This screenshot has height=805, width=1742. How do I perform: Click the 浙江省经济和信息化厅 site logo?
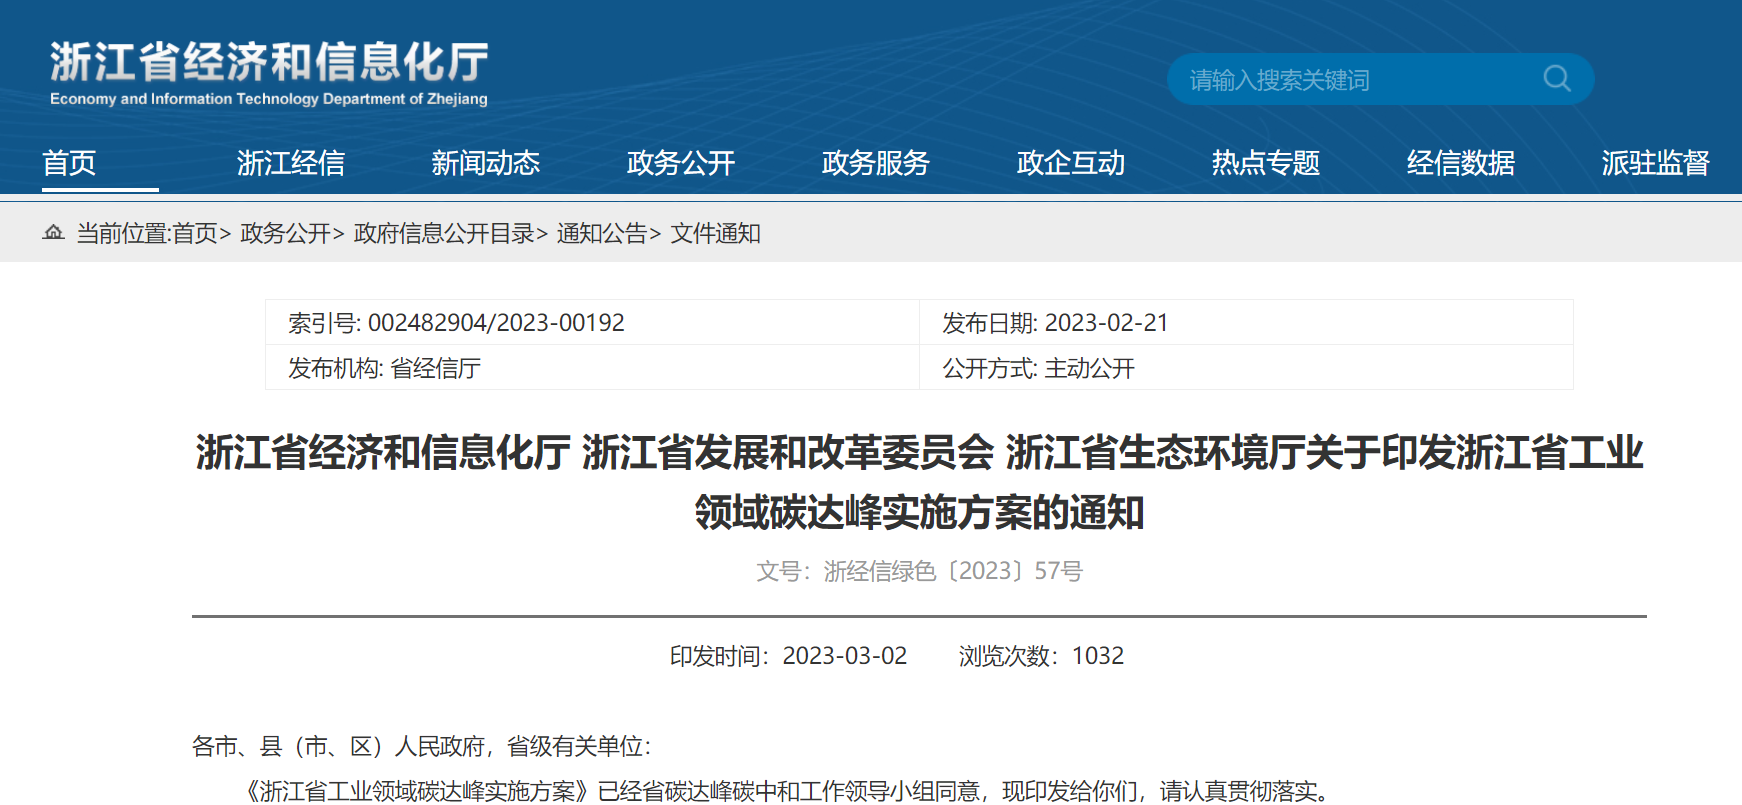point(269,72)
